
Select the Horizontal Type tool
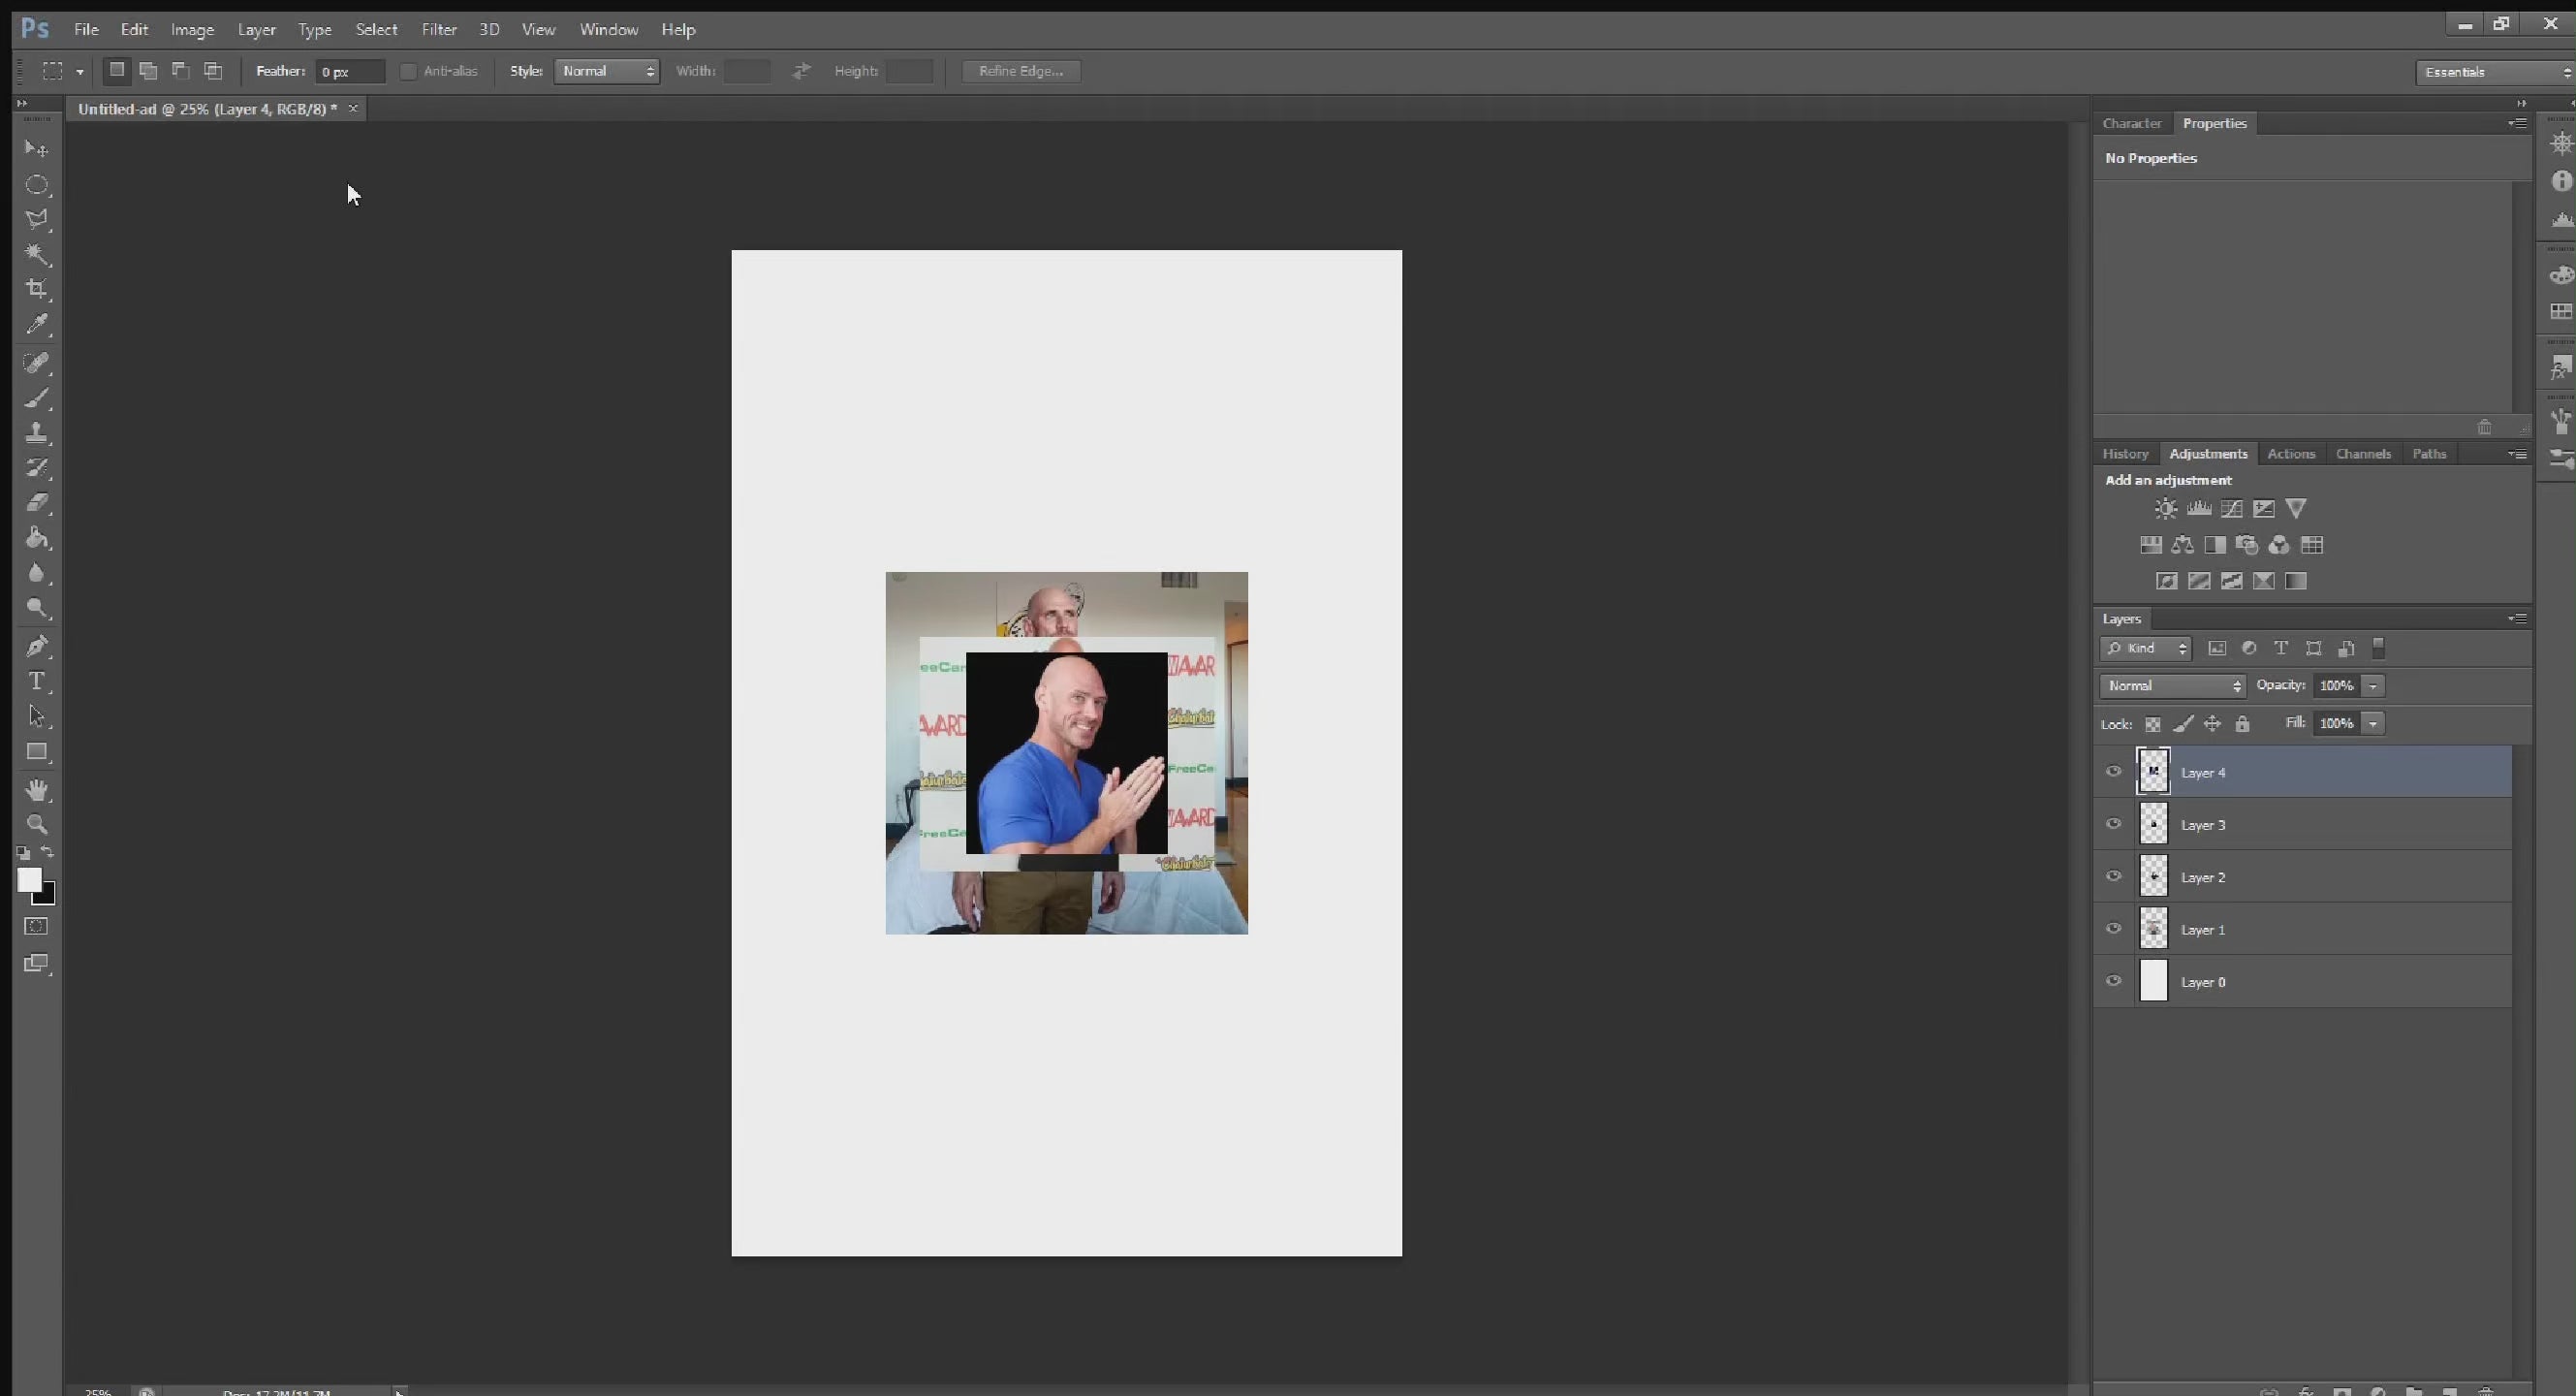(37, 681)
